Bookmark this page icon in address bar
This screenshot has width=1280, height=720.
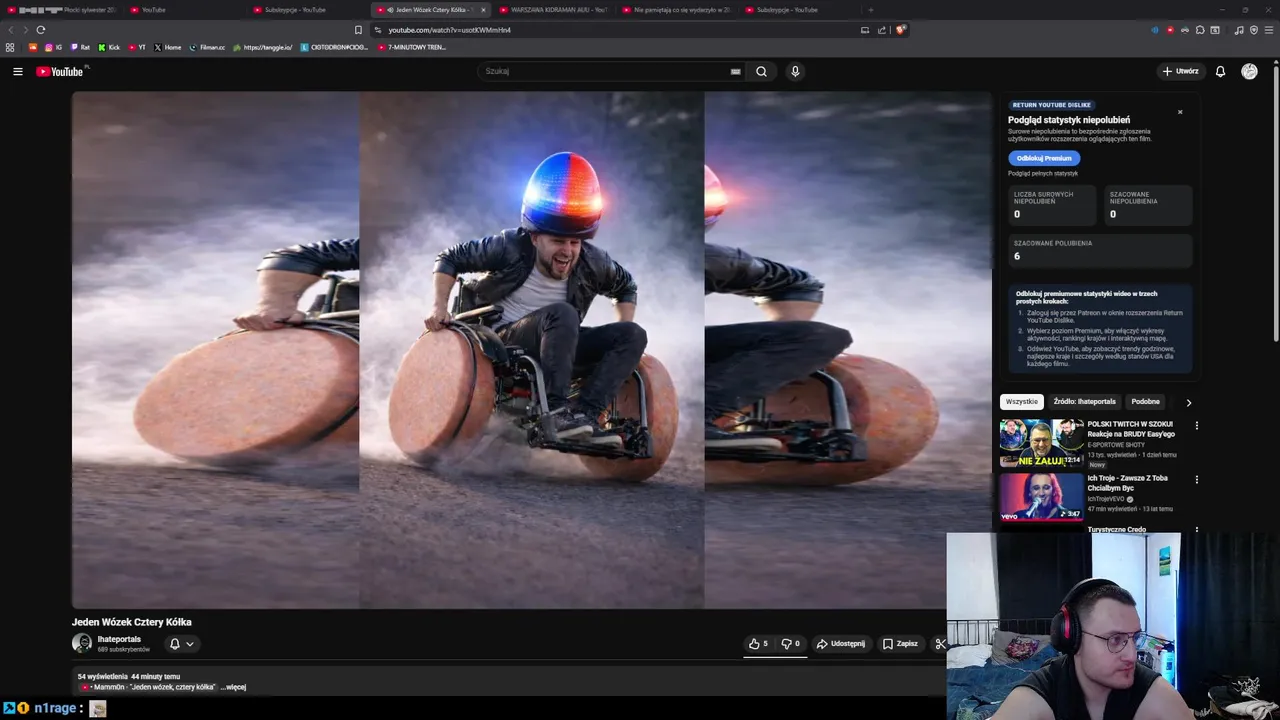click(358, 30)
